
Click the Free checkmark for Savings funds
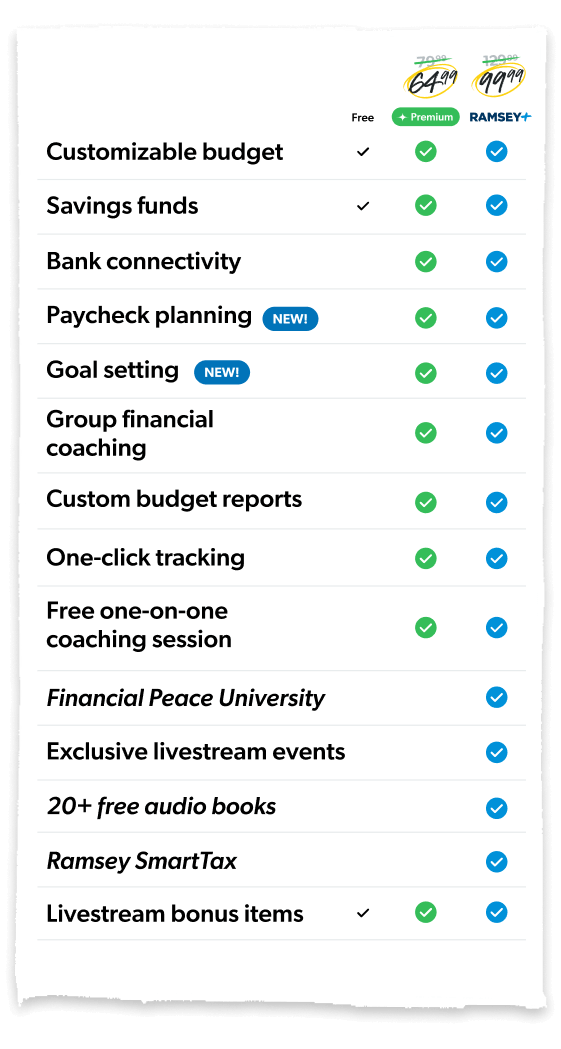tap(363, 206)
